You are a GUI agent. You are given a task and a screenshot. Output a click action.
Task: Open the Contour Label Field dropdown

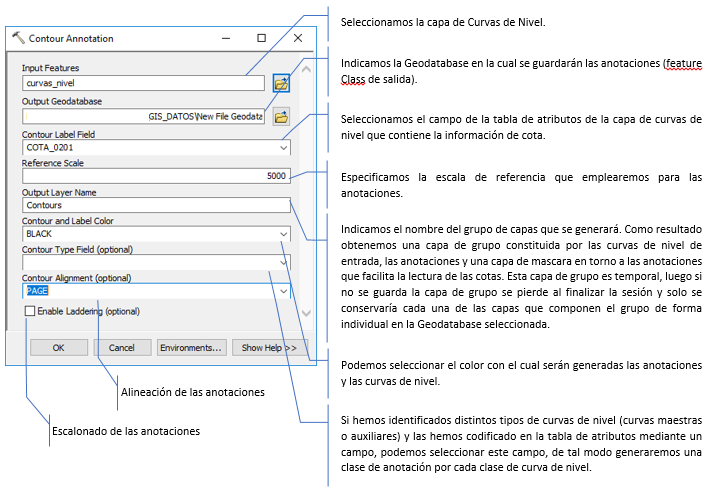point(285,147)
